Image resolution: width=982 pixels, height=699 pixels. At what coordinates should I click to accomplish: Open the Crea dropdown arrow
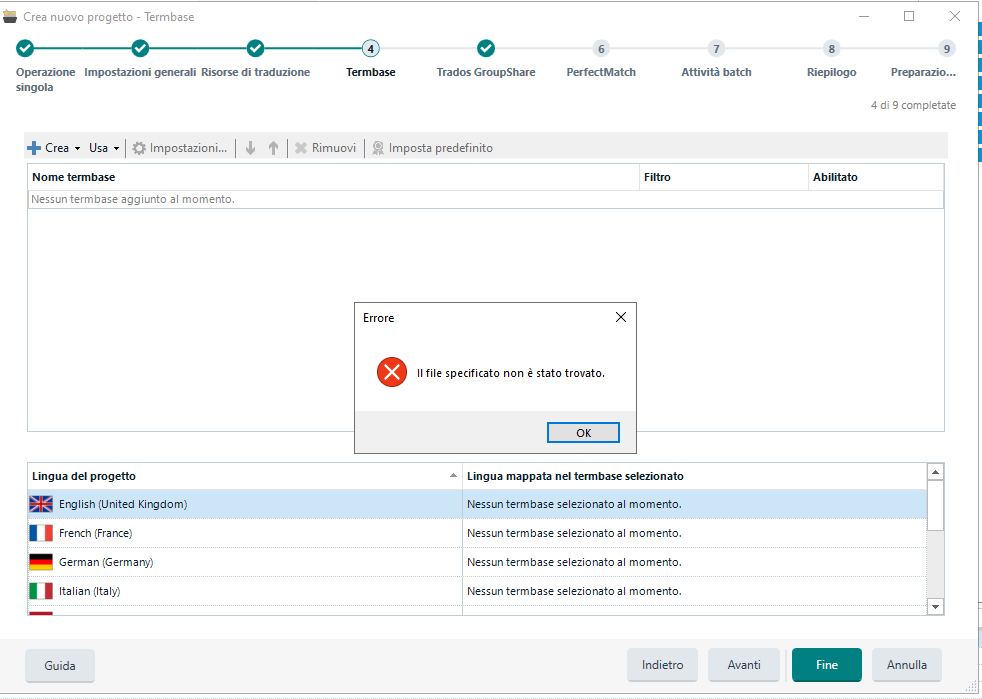point(78,148)
